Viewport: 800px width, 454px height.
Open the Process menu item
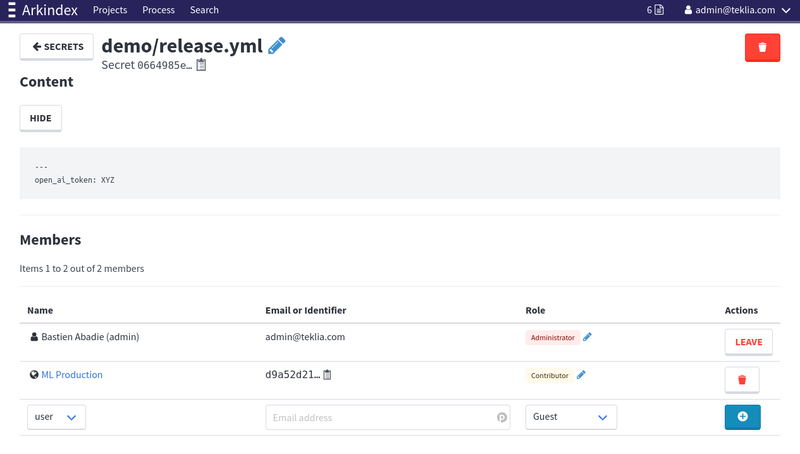pyautogui.click(x=158, y=10)
